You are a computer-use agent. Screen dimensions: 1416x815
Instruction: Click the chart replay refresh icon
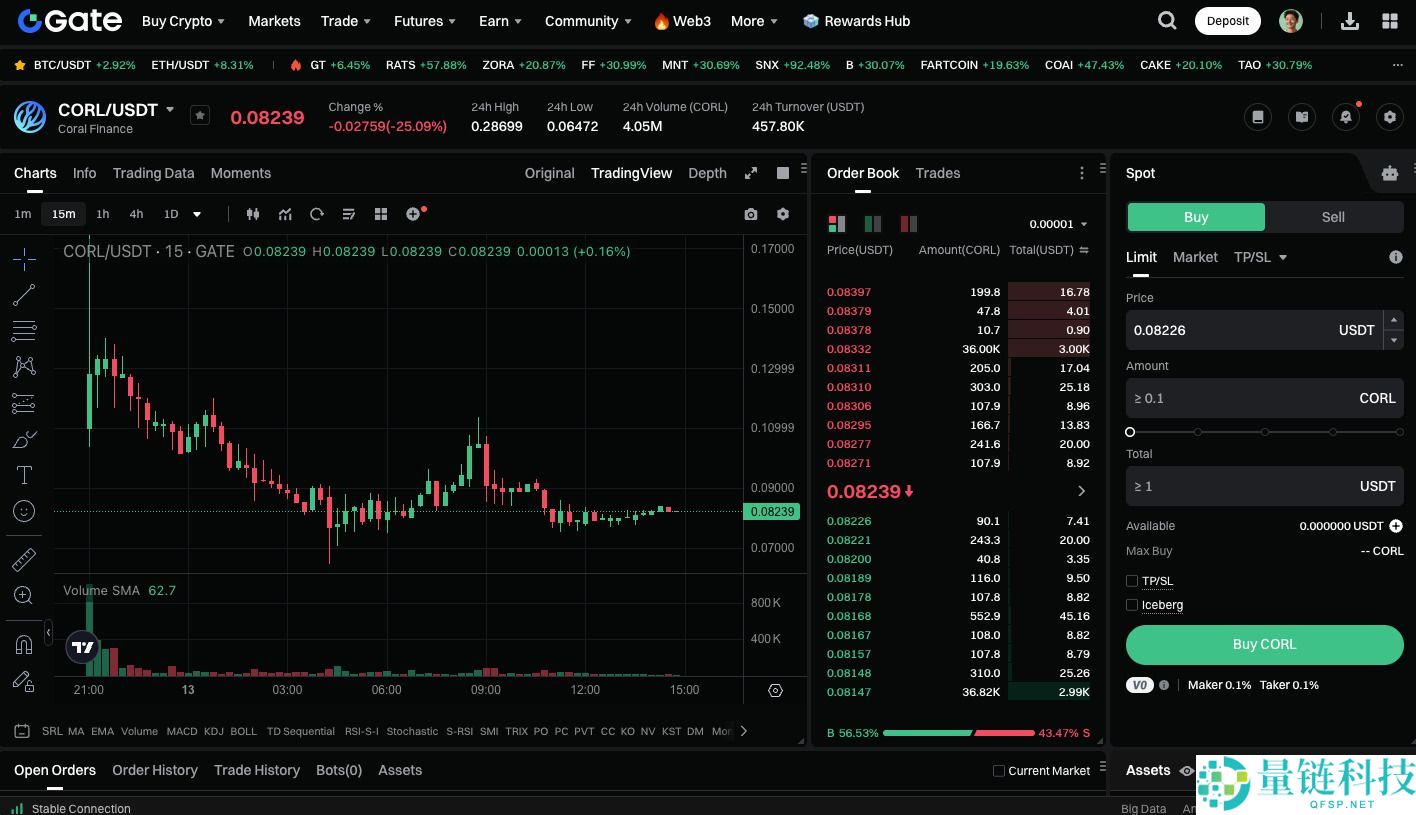tap(317, 214)
